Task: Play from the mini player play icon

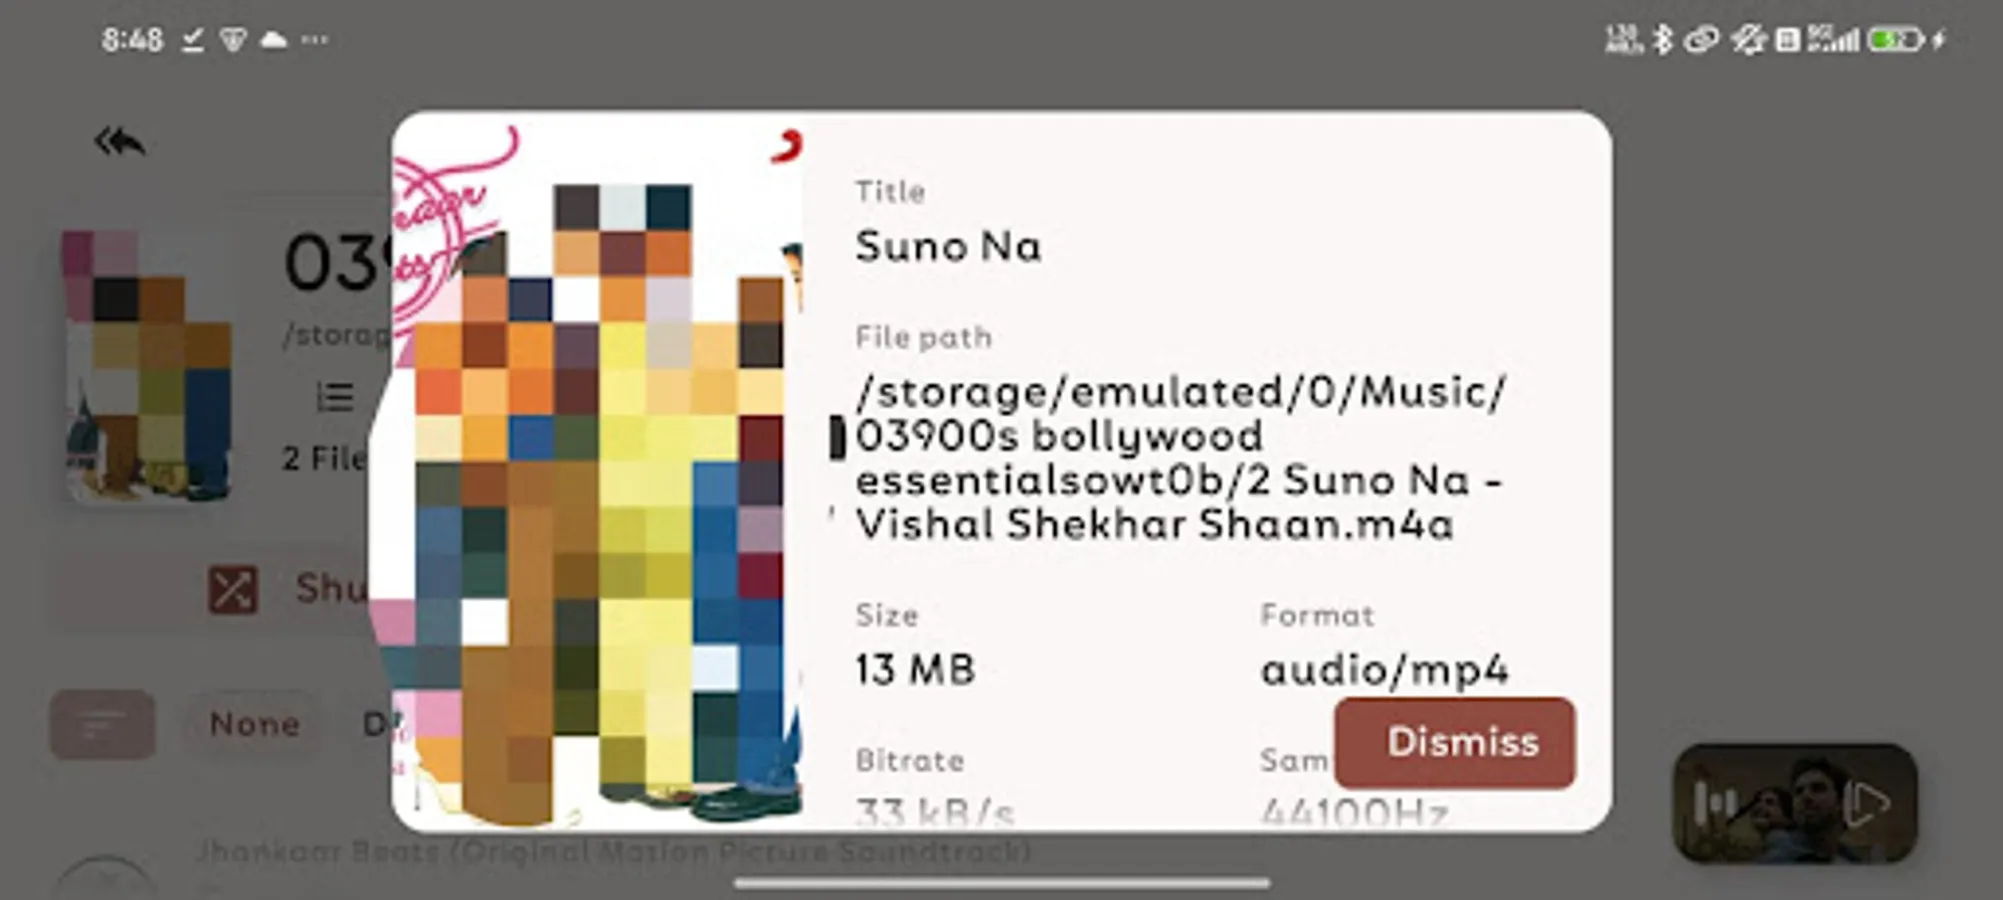Action: click(1866, 804)
